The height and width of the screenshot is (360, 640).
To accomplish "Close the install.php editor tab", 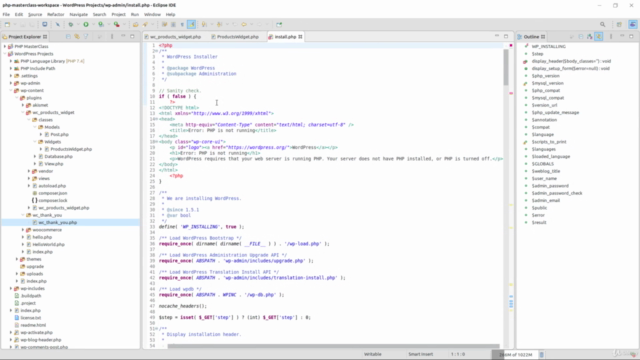I will [300, 37].
